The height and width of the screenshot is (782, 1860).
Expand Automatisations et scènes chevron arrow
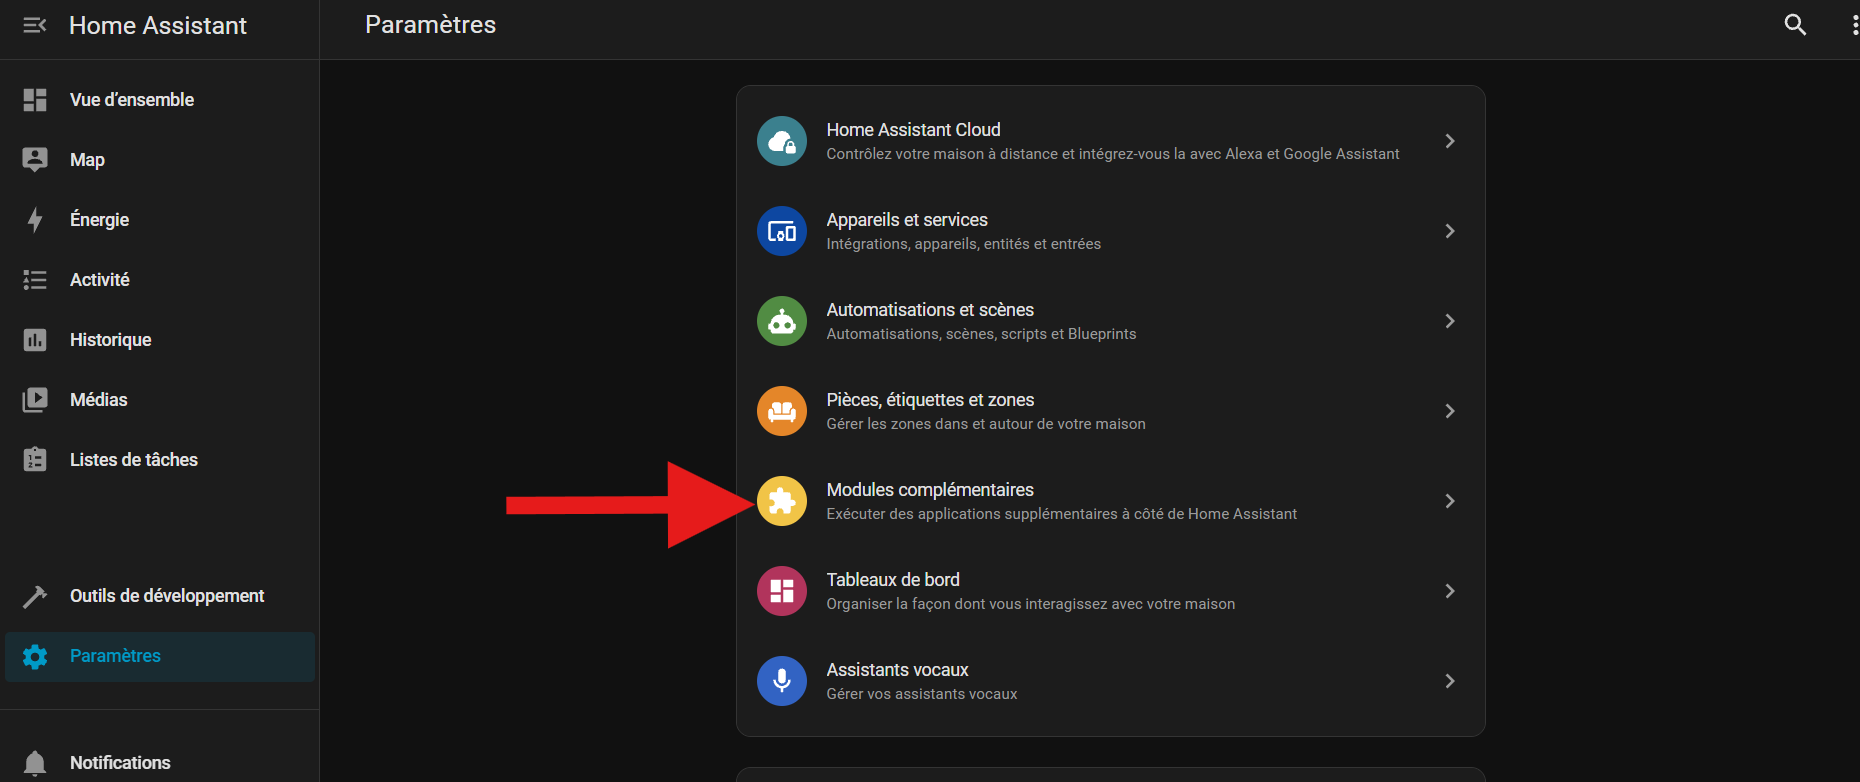[1449, 321]
